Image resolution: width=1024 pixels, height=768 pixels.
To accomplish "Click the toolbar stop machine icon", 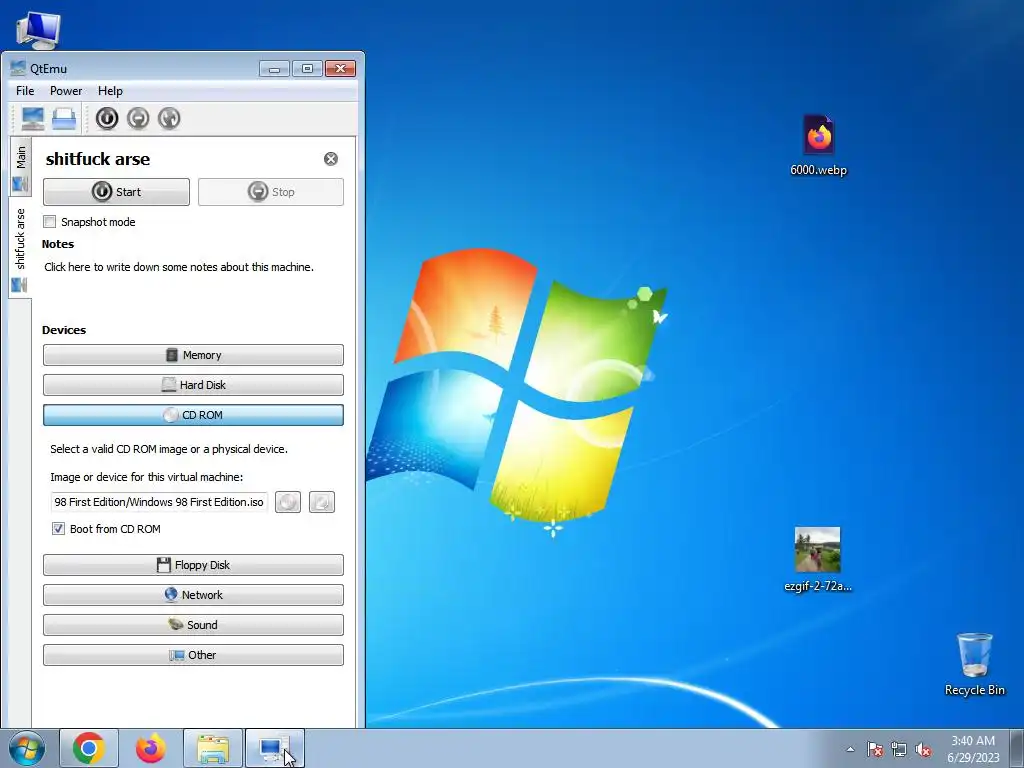I will click(x=138, y=118).
